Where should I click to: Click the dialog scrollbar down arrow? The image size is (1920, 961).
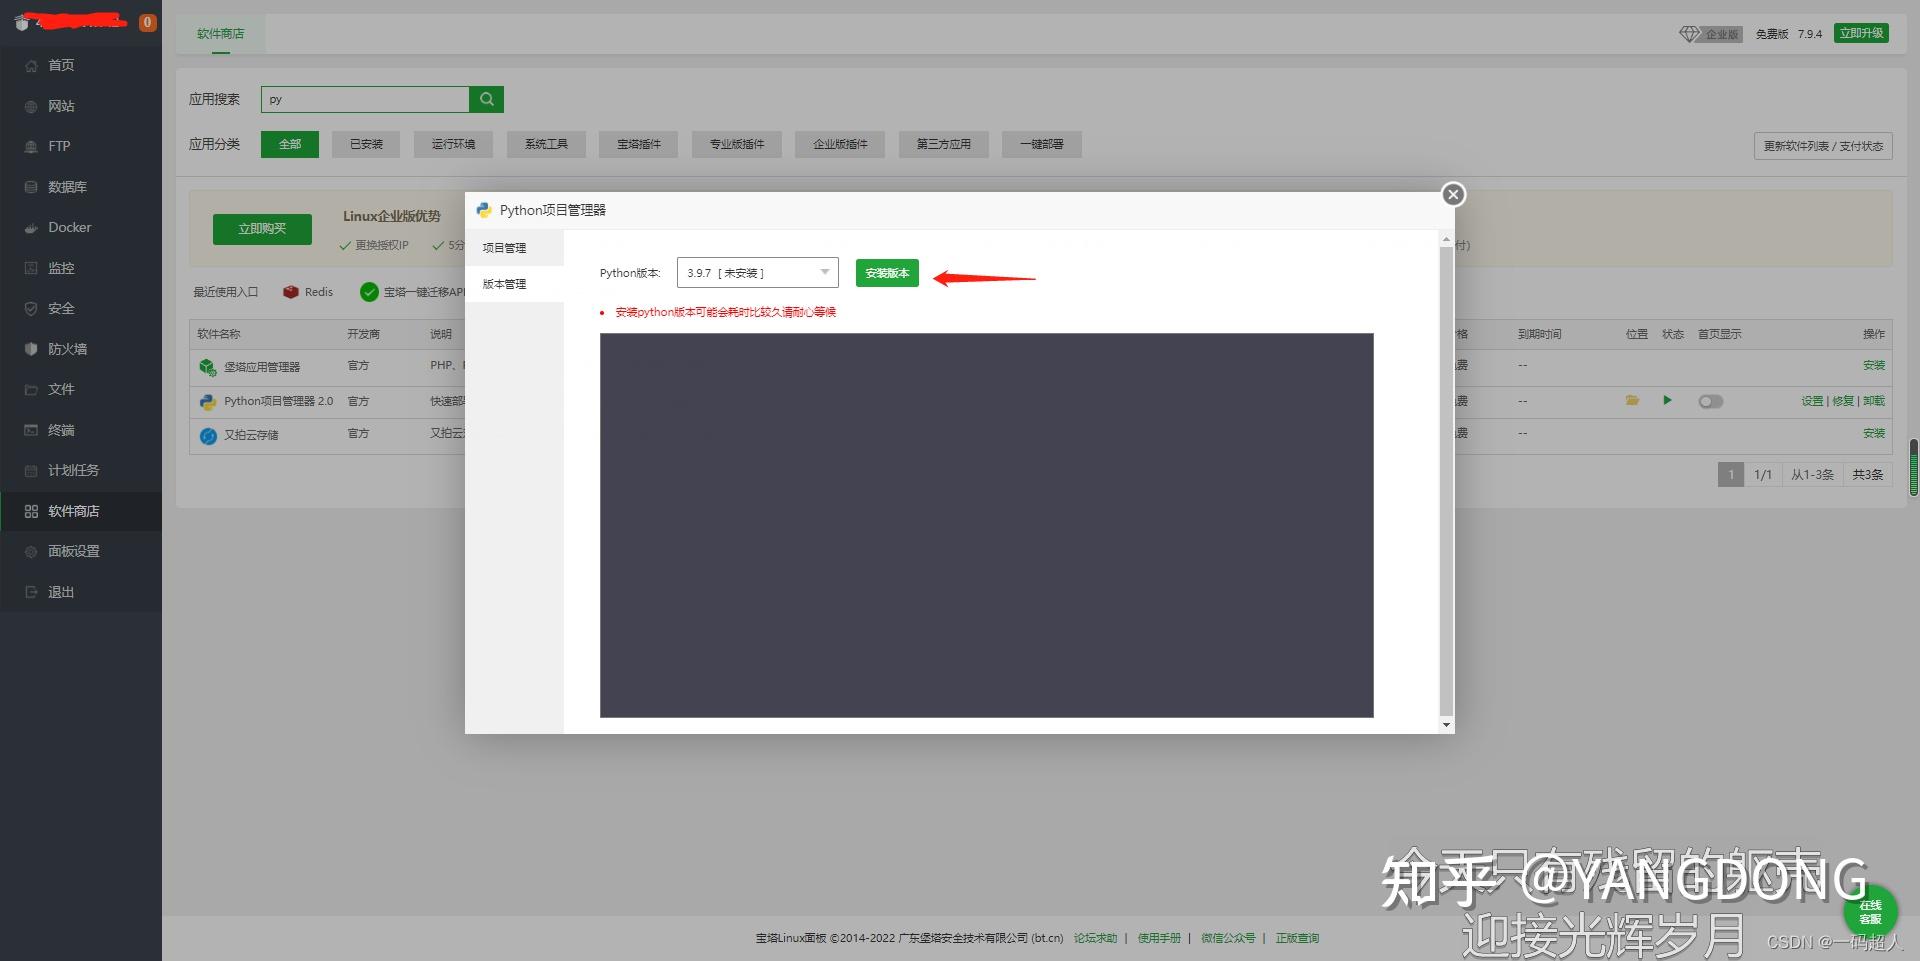pos(1446,724)
